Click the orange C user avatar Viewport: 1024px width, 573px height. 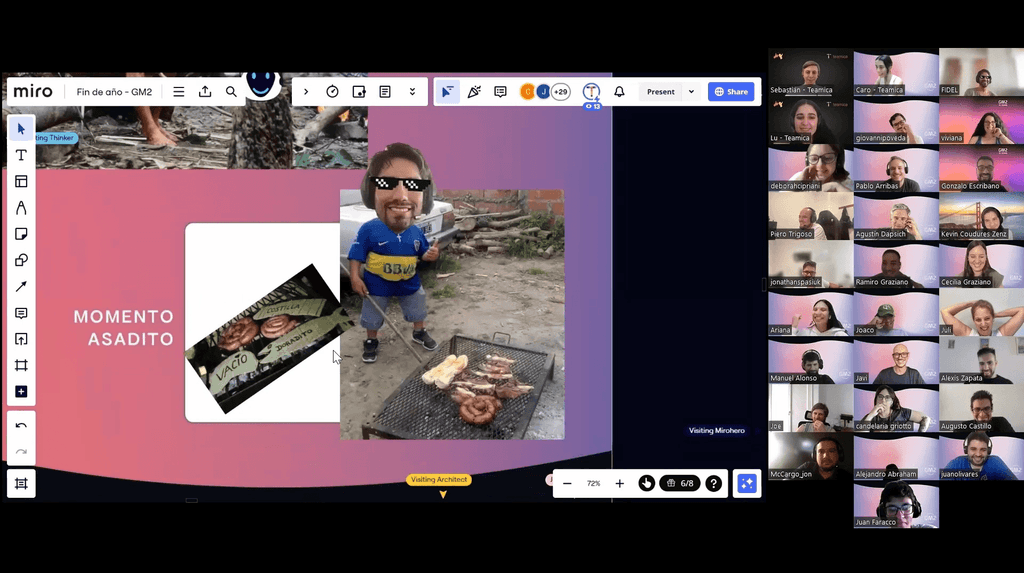tap(527, 91)
